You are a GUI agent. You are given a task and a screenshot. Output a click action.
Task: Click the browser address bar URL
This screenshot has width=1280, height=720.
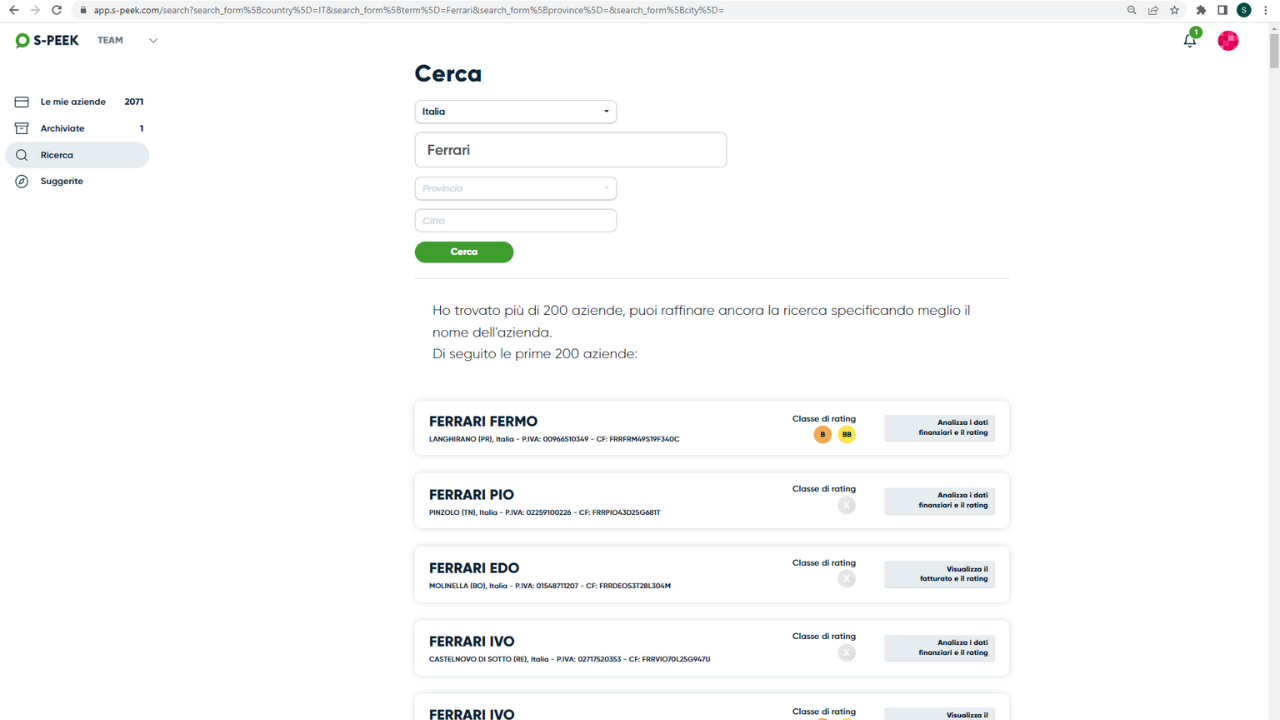pos(409,10)
